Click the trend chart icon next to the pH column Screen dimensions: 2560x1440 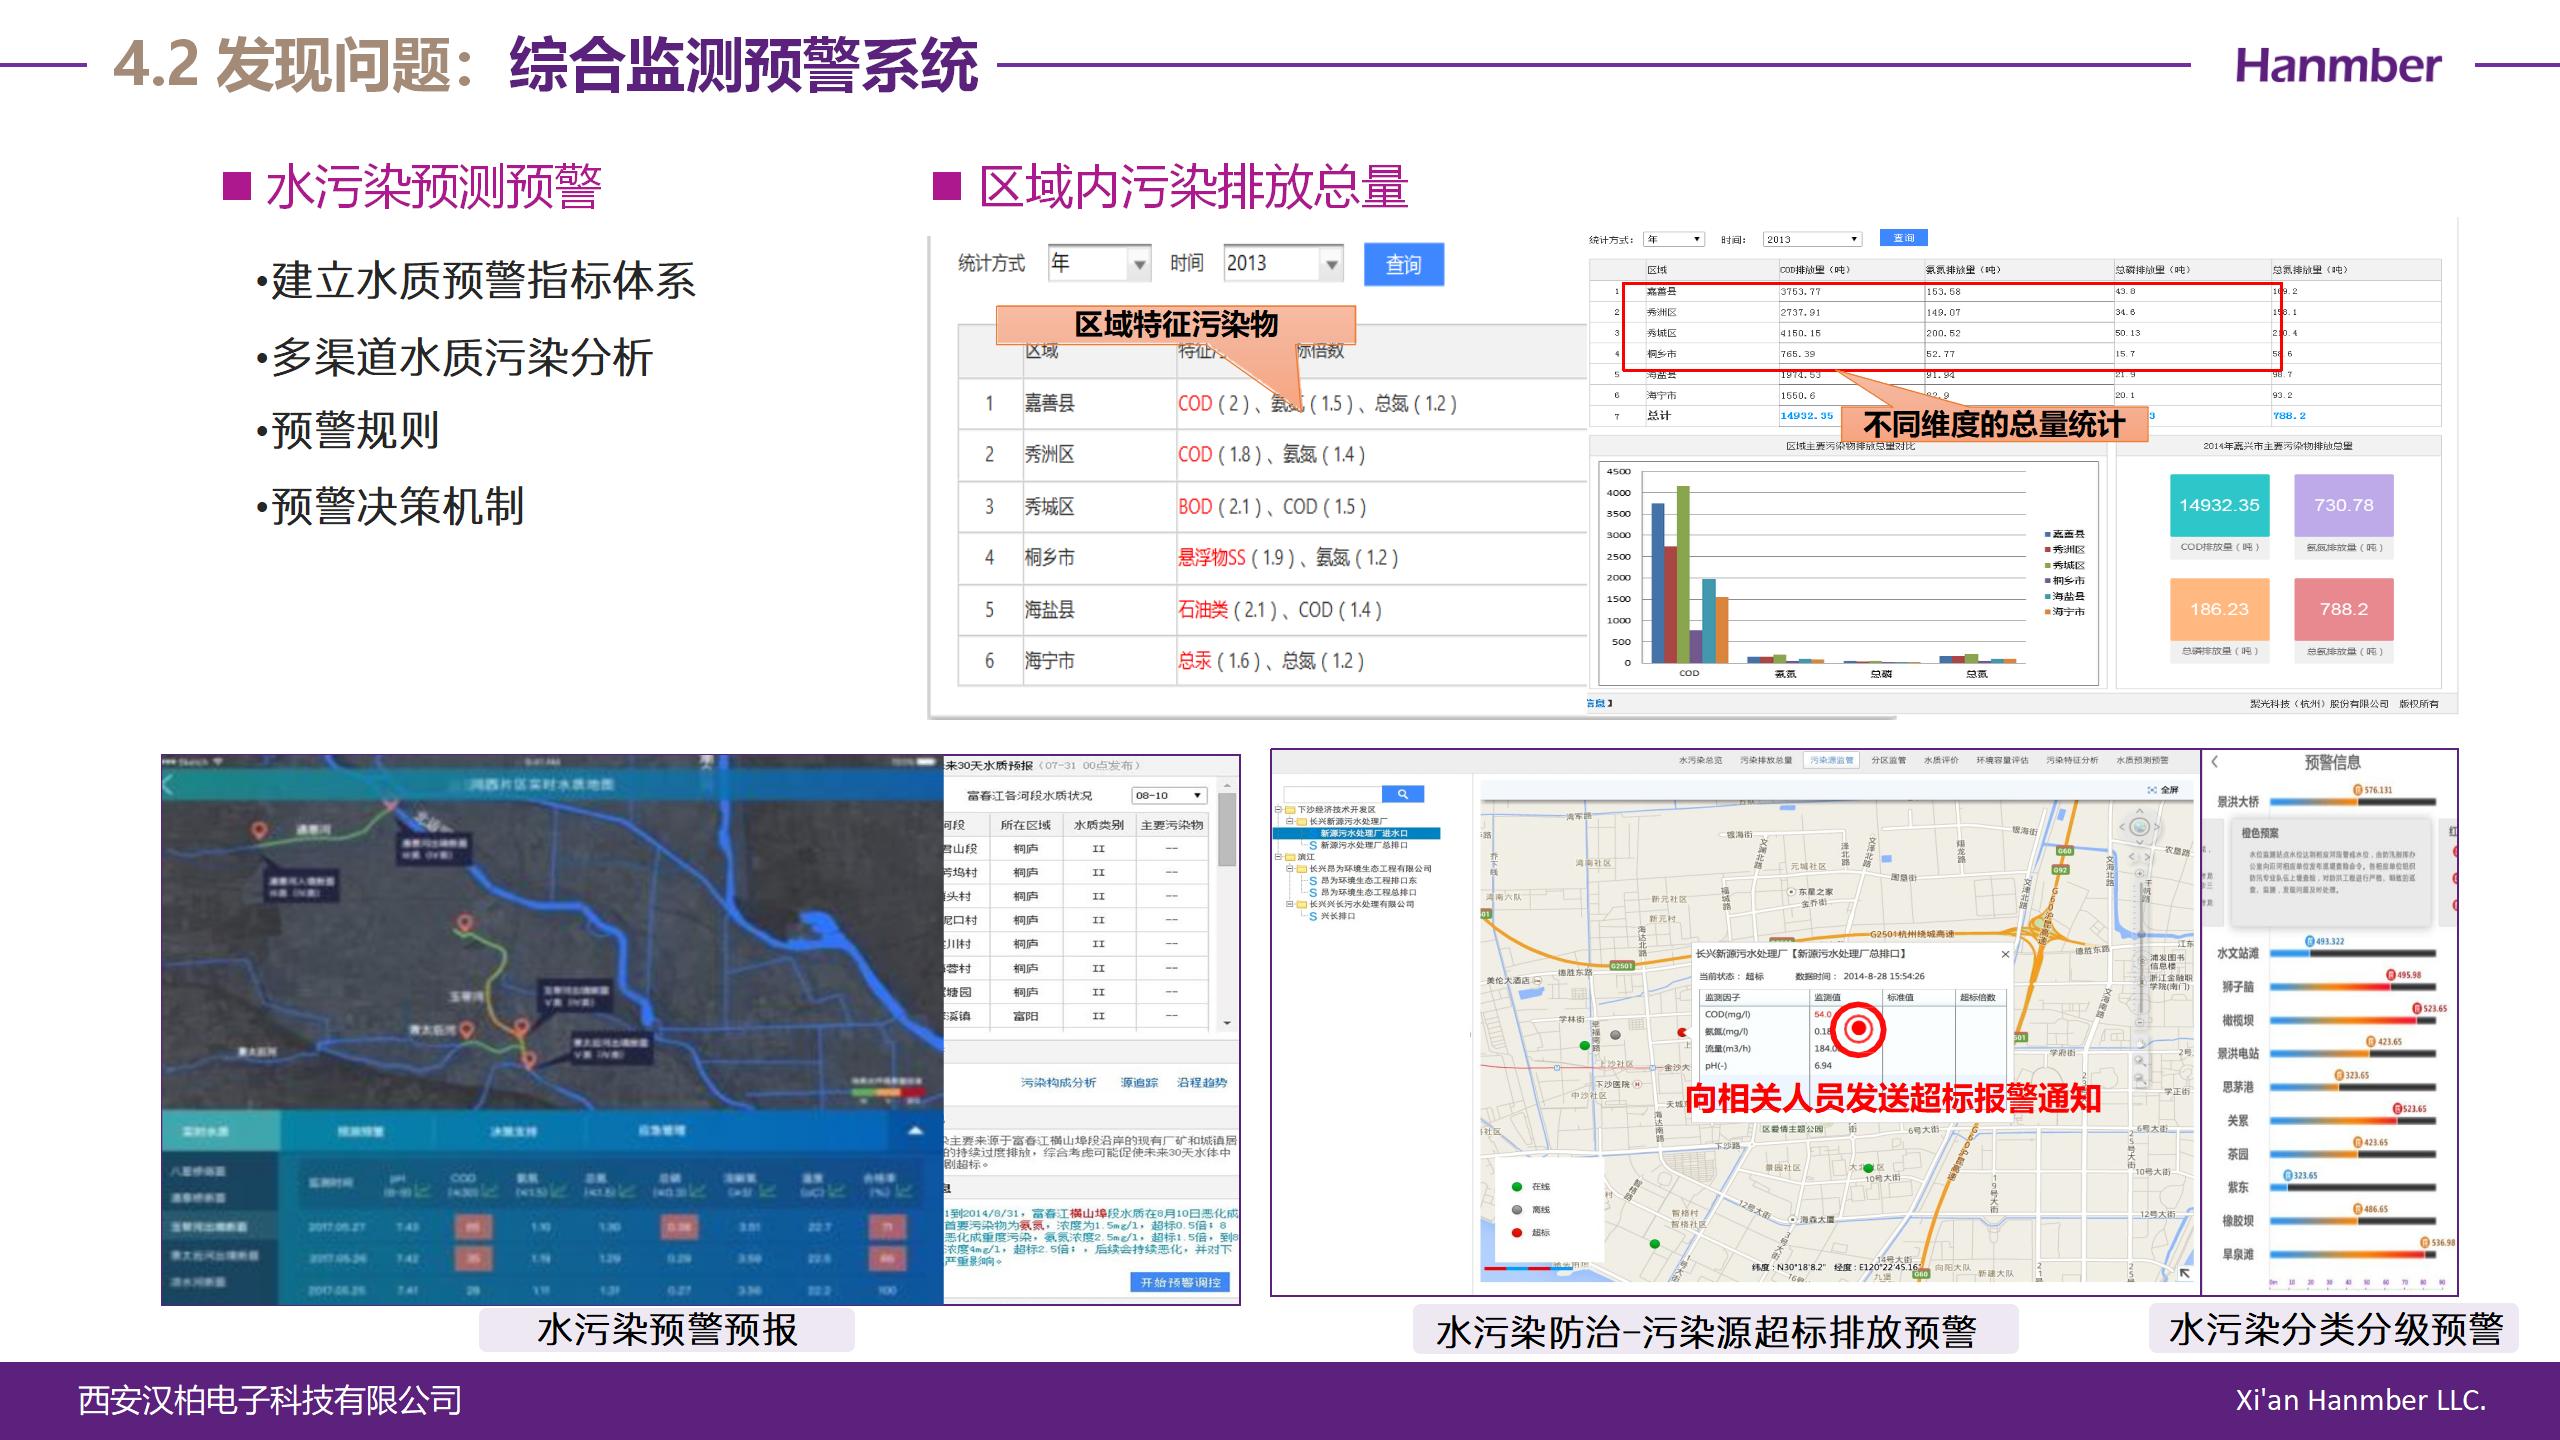[x=422, y=1190]
